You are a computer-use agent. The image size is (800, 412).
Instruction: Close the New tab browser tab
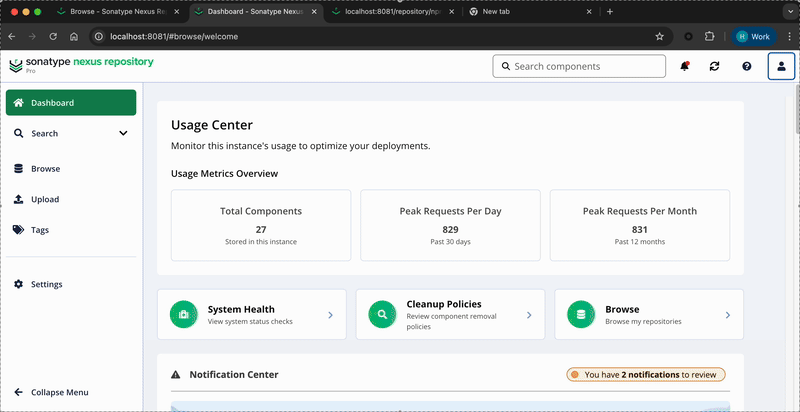coord(589,12)
